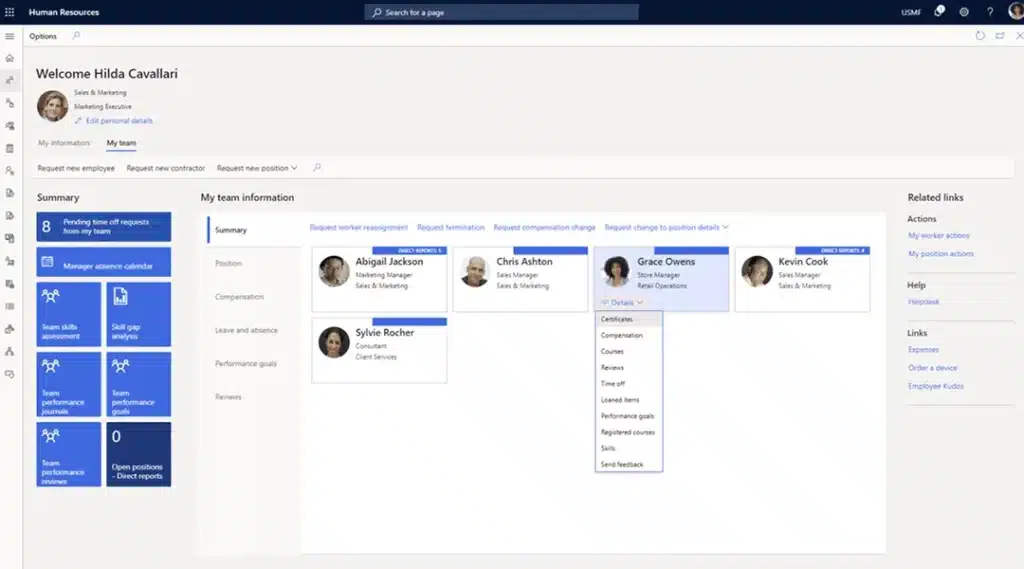Switch to My information tab
1024x569 pixels.
tap(63, 143)
